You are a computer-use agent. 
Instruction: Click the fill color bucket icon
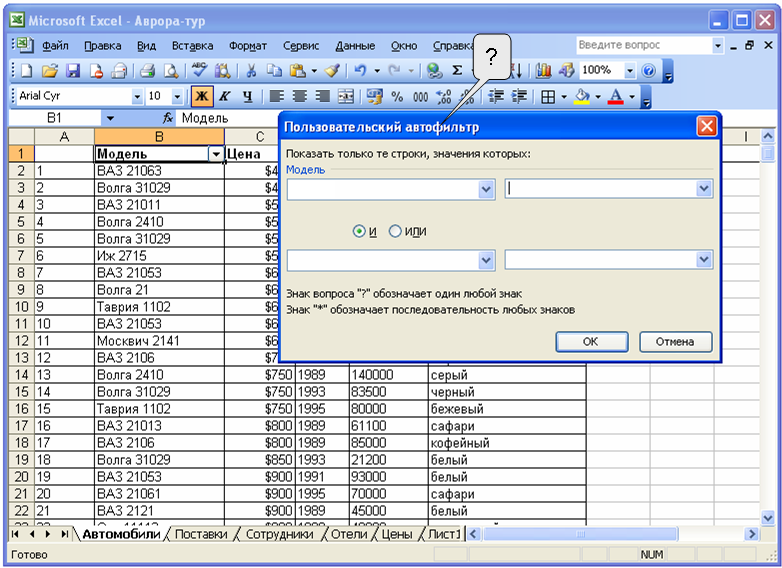point(582,96)
